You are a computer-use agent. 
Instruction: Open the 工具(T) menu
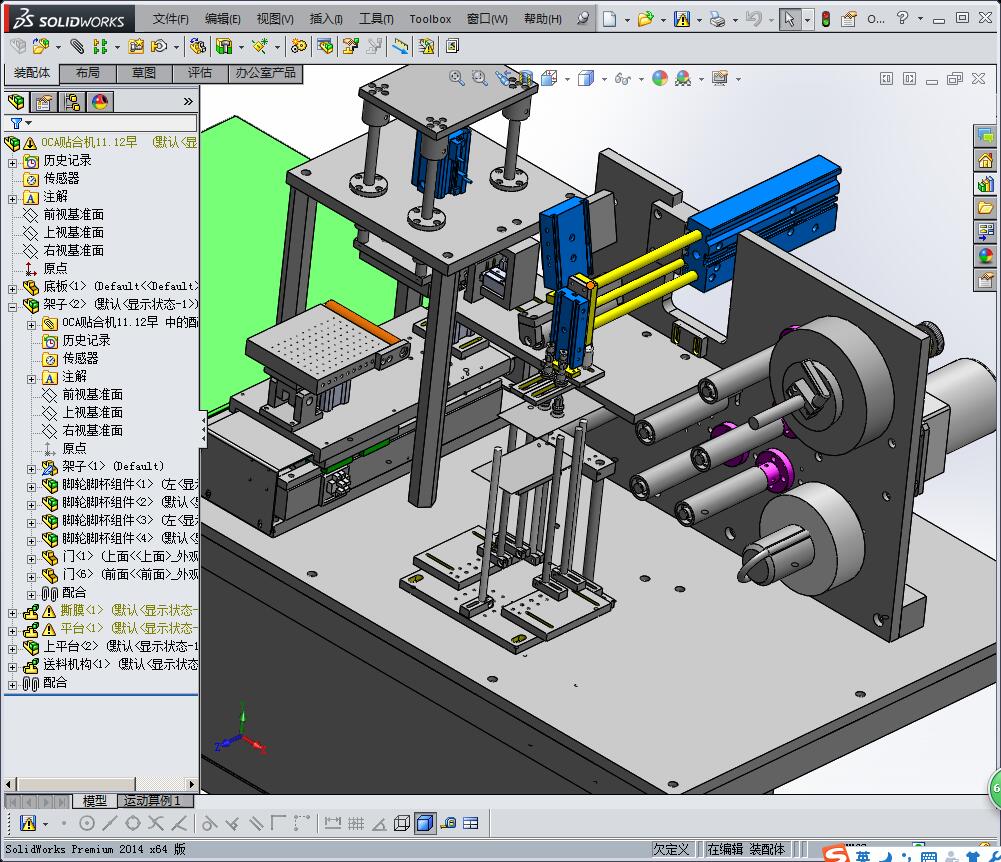(x=375, y=19)
